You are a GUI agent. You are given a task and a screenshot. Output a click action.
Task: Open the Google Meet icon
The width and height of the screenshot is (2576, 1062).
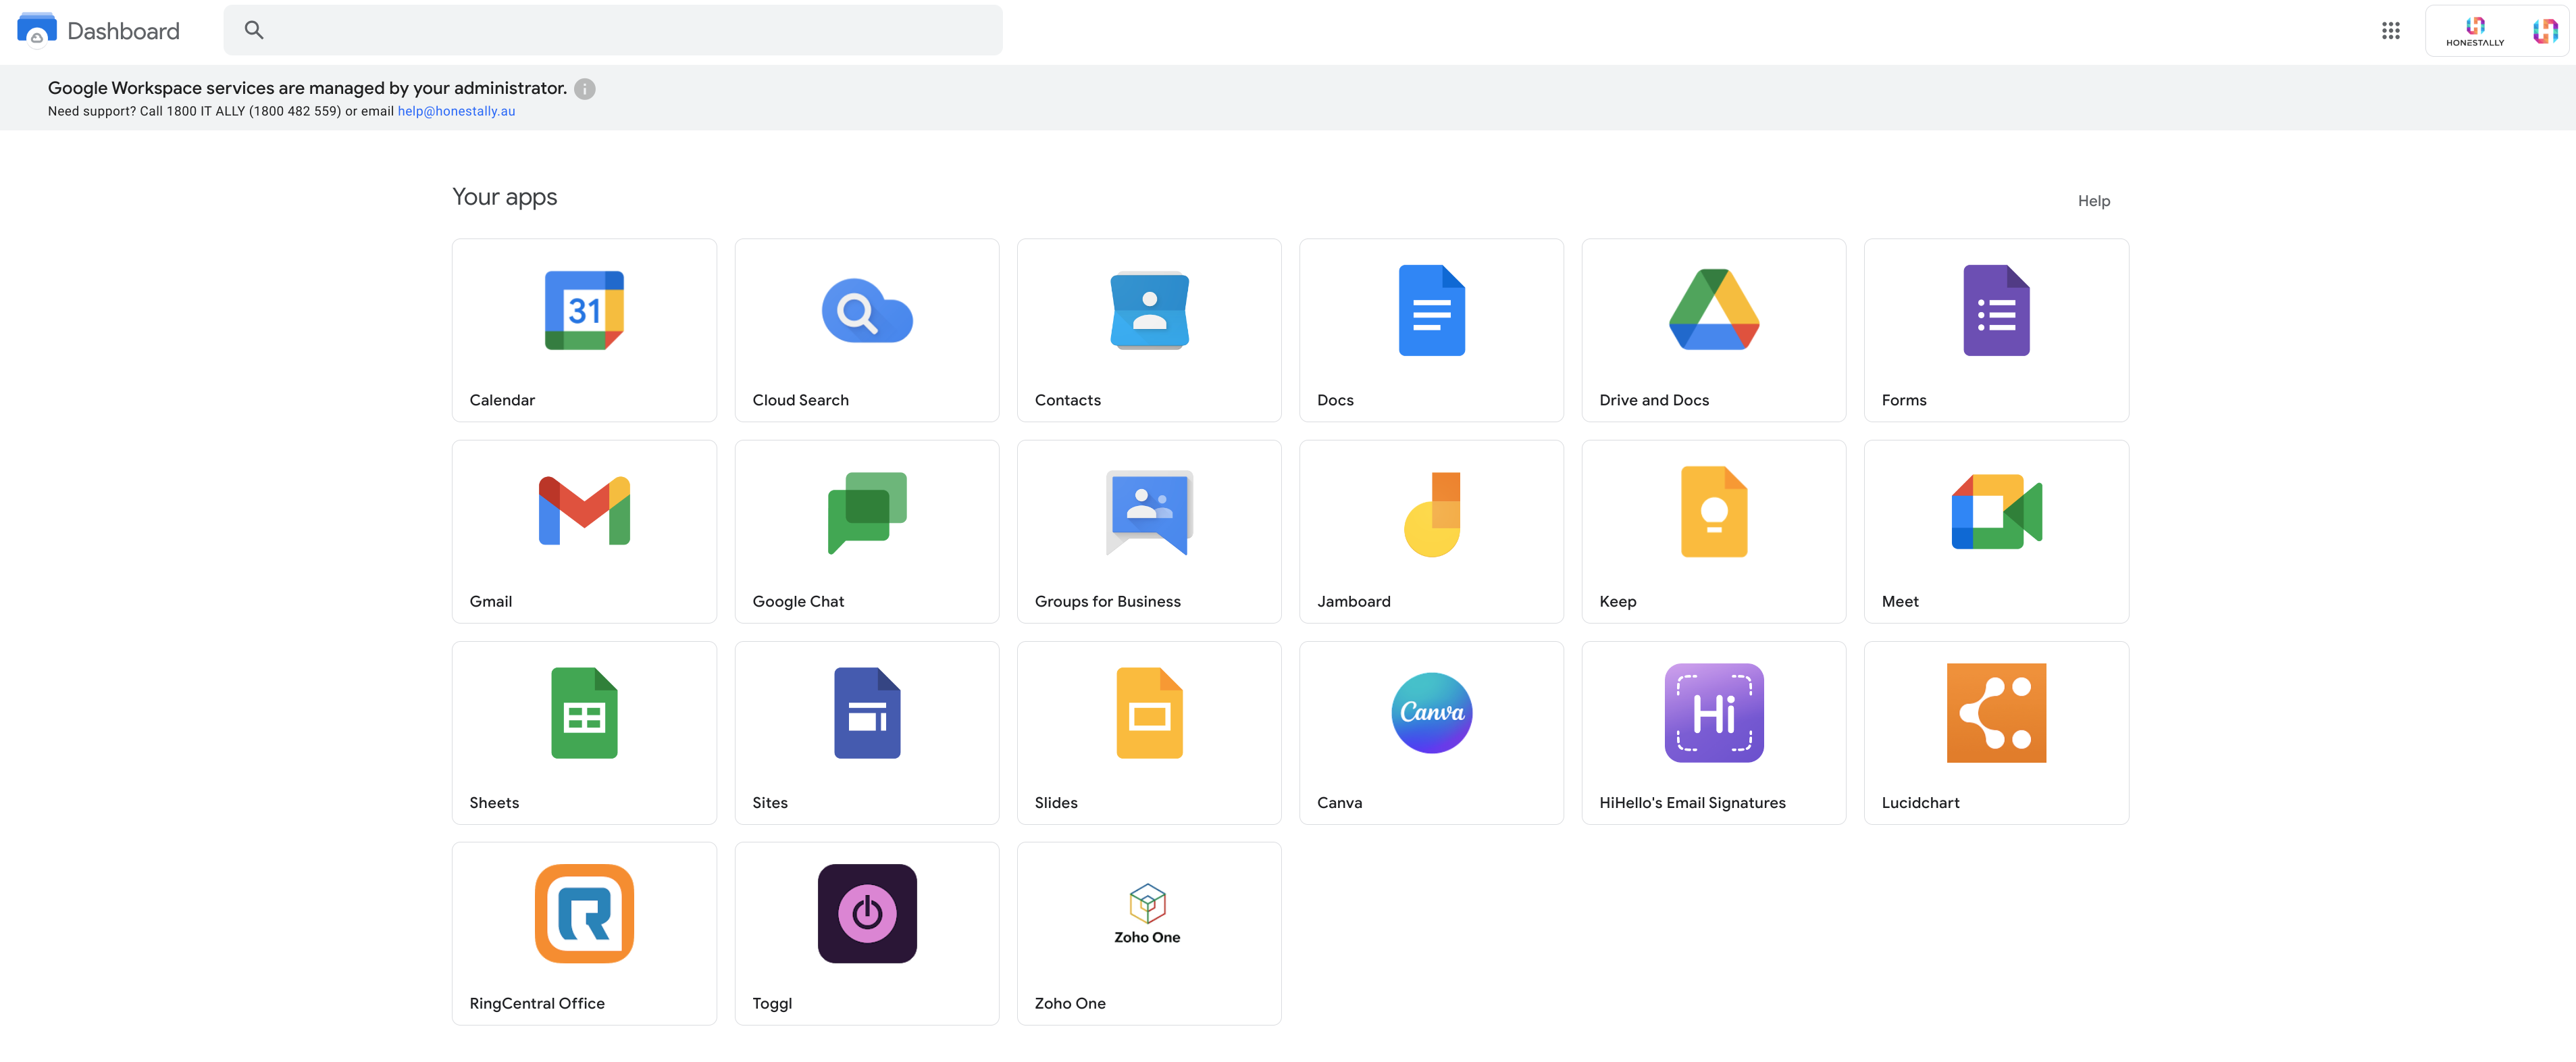tap(1995, 511)
